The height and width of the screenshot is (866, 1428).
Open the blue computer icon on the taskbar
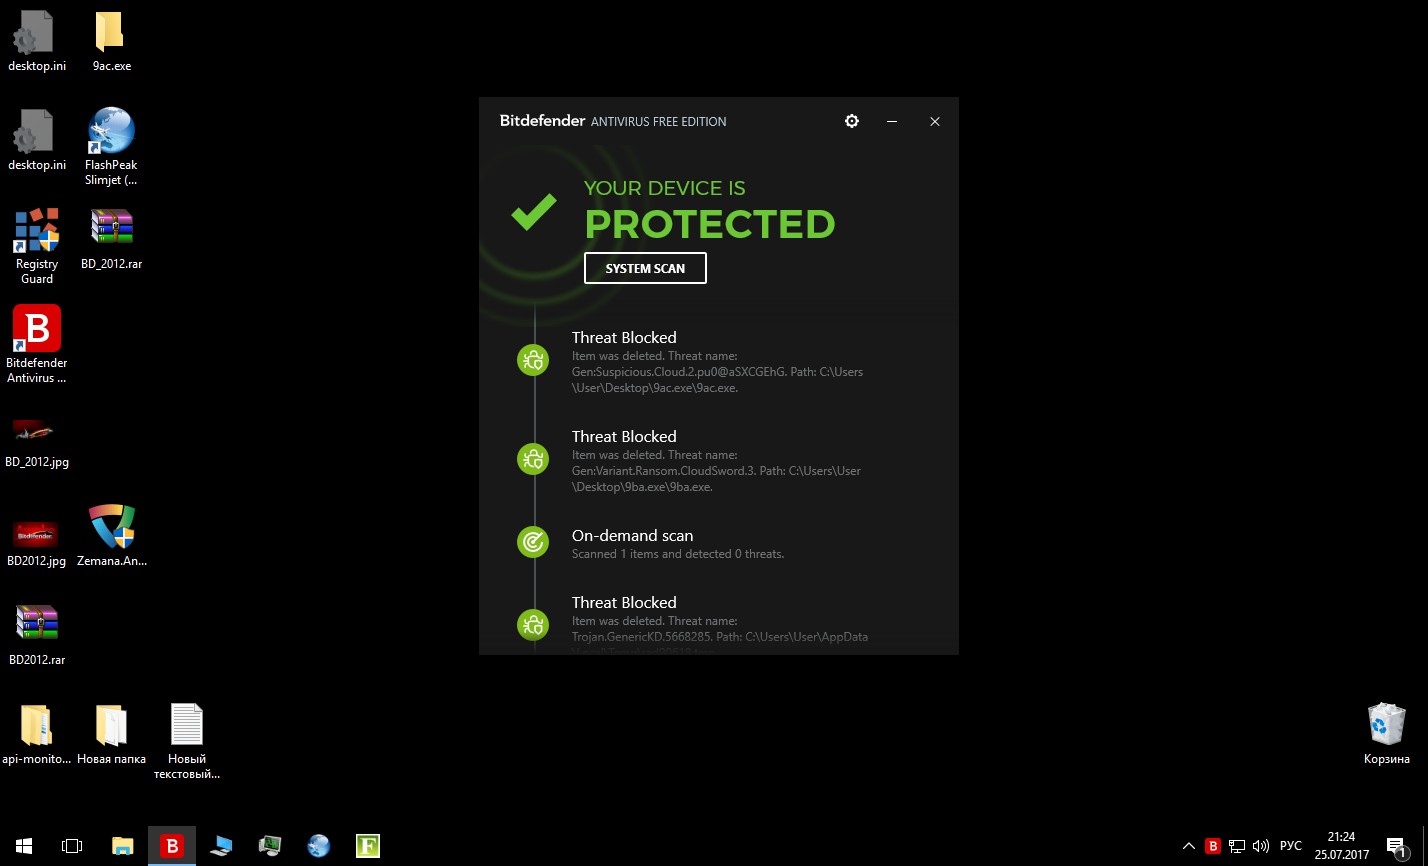coord(221,846)
